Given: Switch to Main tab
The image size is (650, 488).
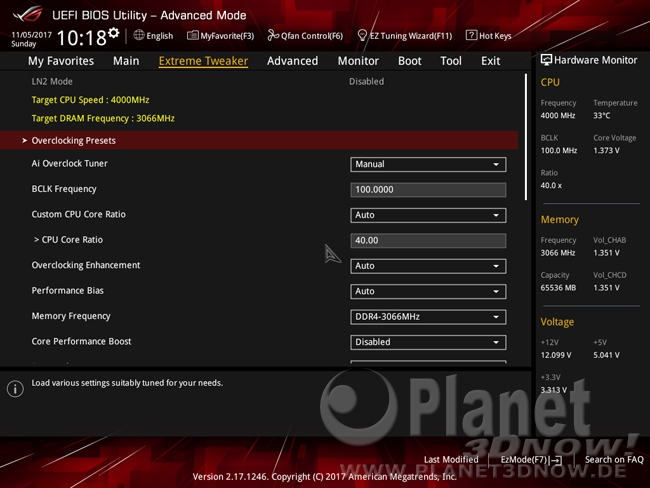Looking at the screenshot, I should (x=126, y=61).
